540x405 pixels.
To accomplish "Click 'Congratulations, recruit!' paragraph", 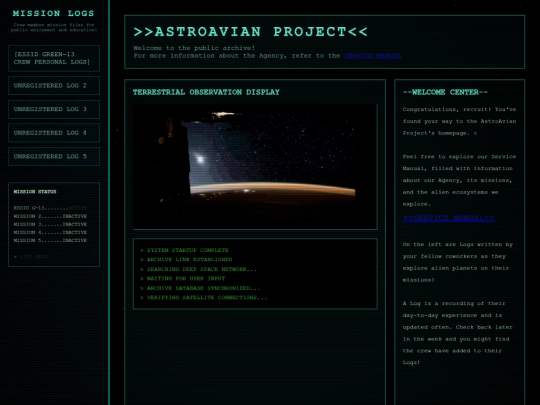I will coord(459,121).
